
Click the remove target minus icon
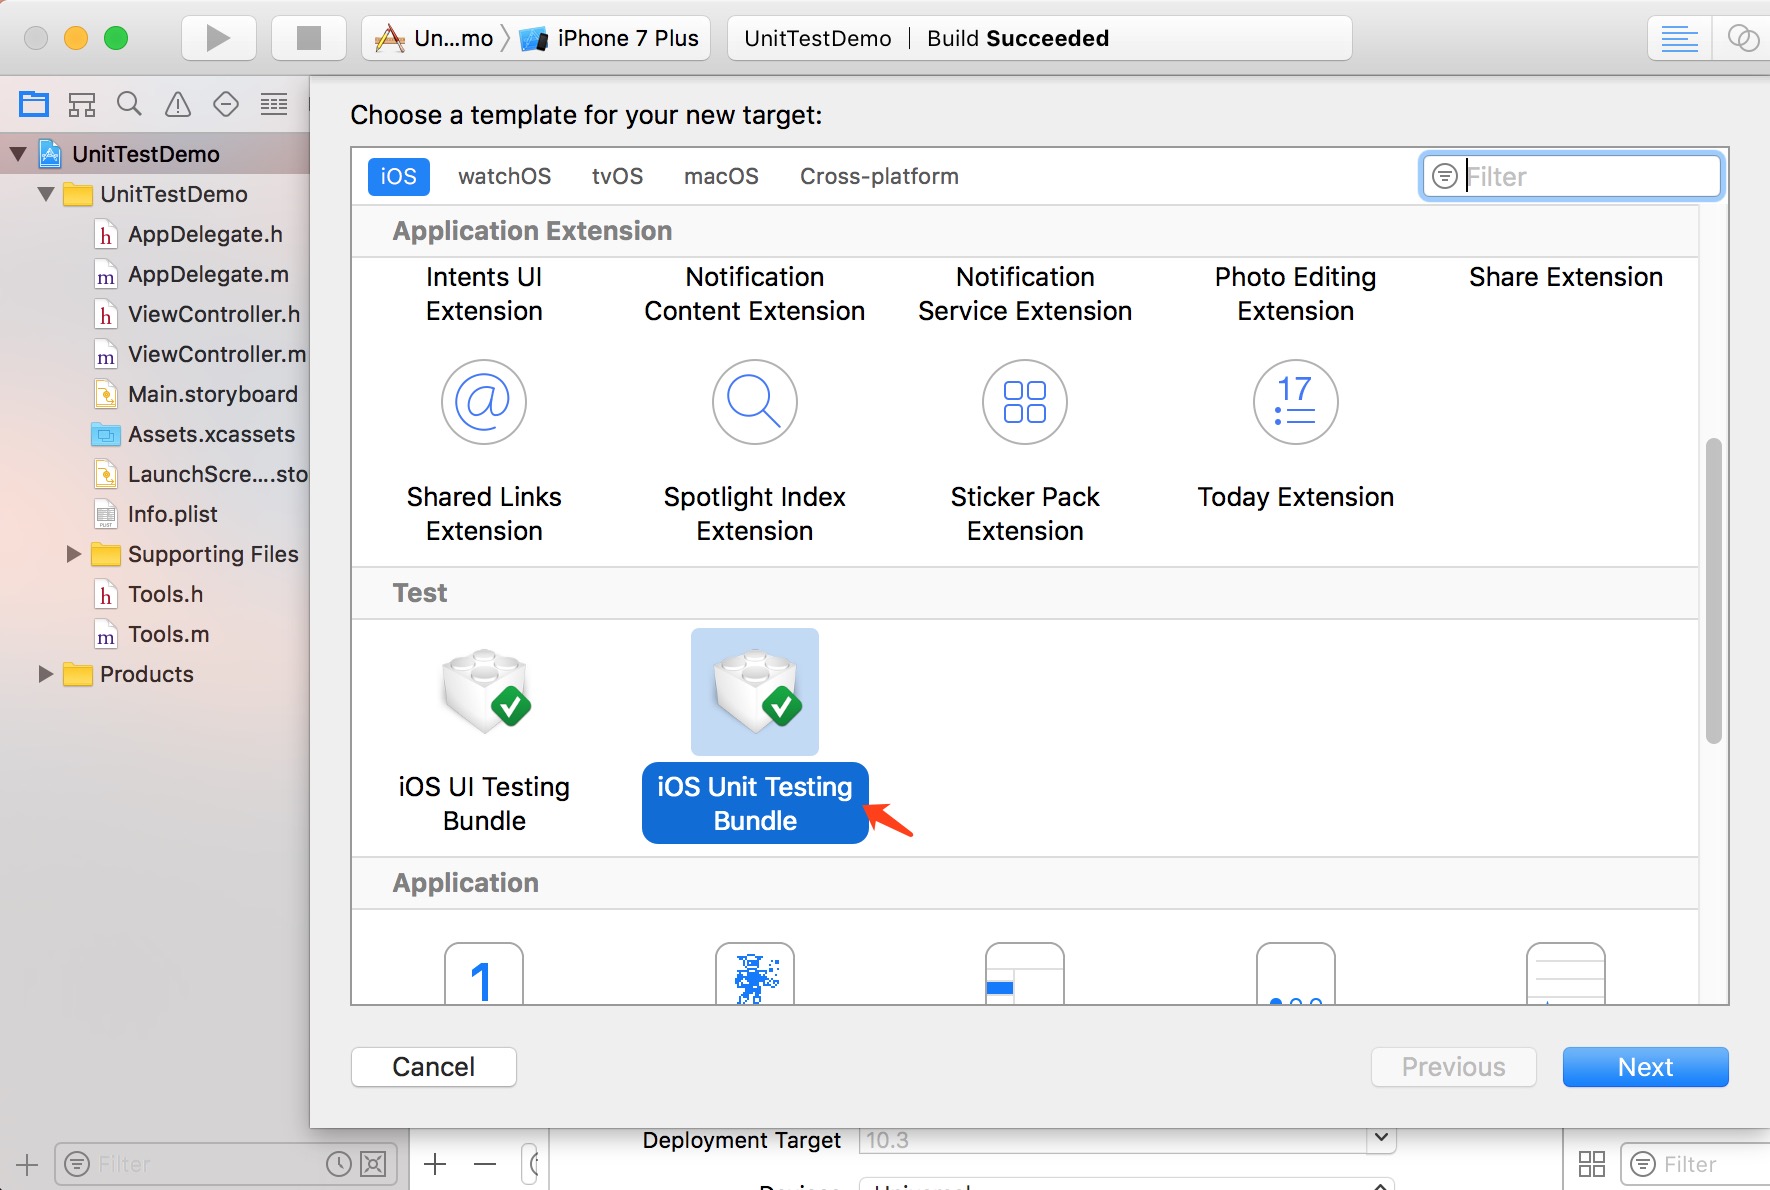485,1164
